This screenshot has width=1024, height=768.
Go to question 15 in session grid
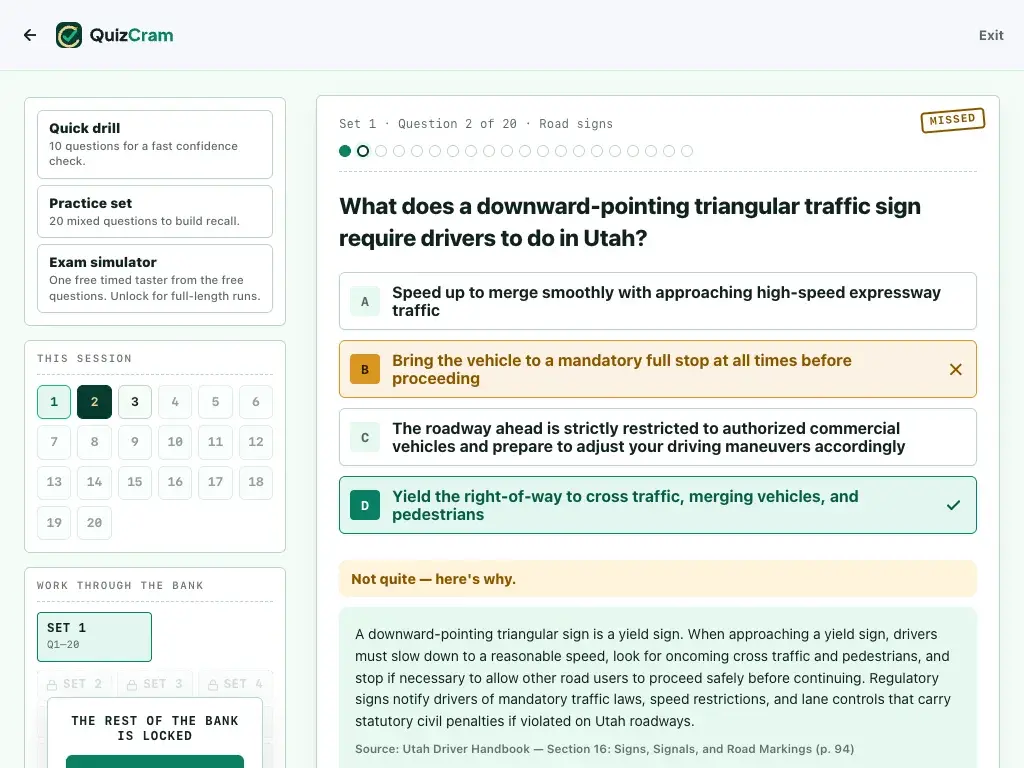(135, 482)
